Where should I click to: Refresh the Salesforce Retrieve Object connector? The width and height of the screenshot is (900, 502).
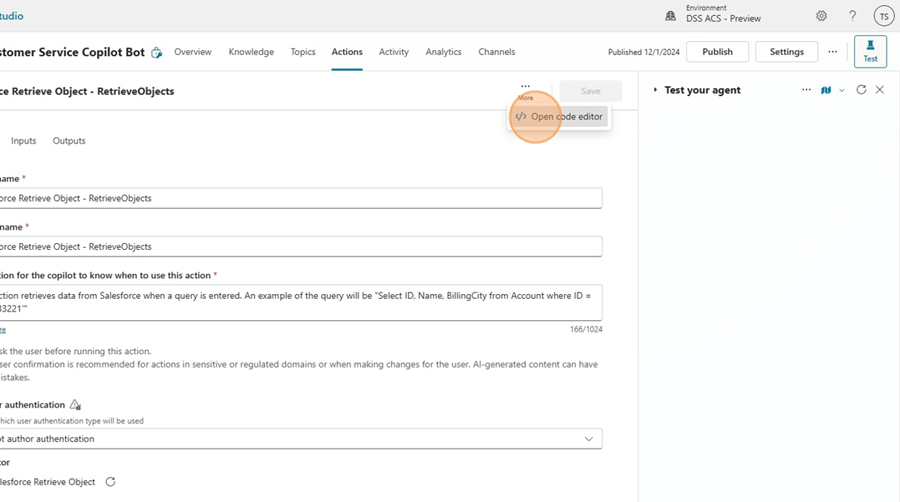[111, 482]
